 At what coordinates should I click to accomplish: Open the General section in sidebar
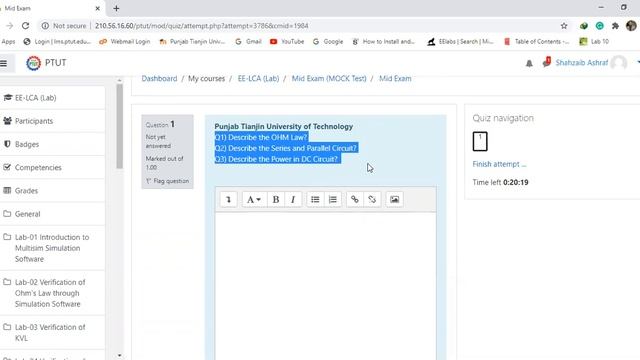[x=52, y=214]
